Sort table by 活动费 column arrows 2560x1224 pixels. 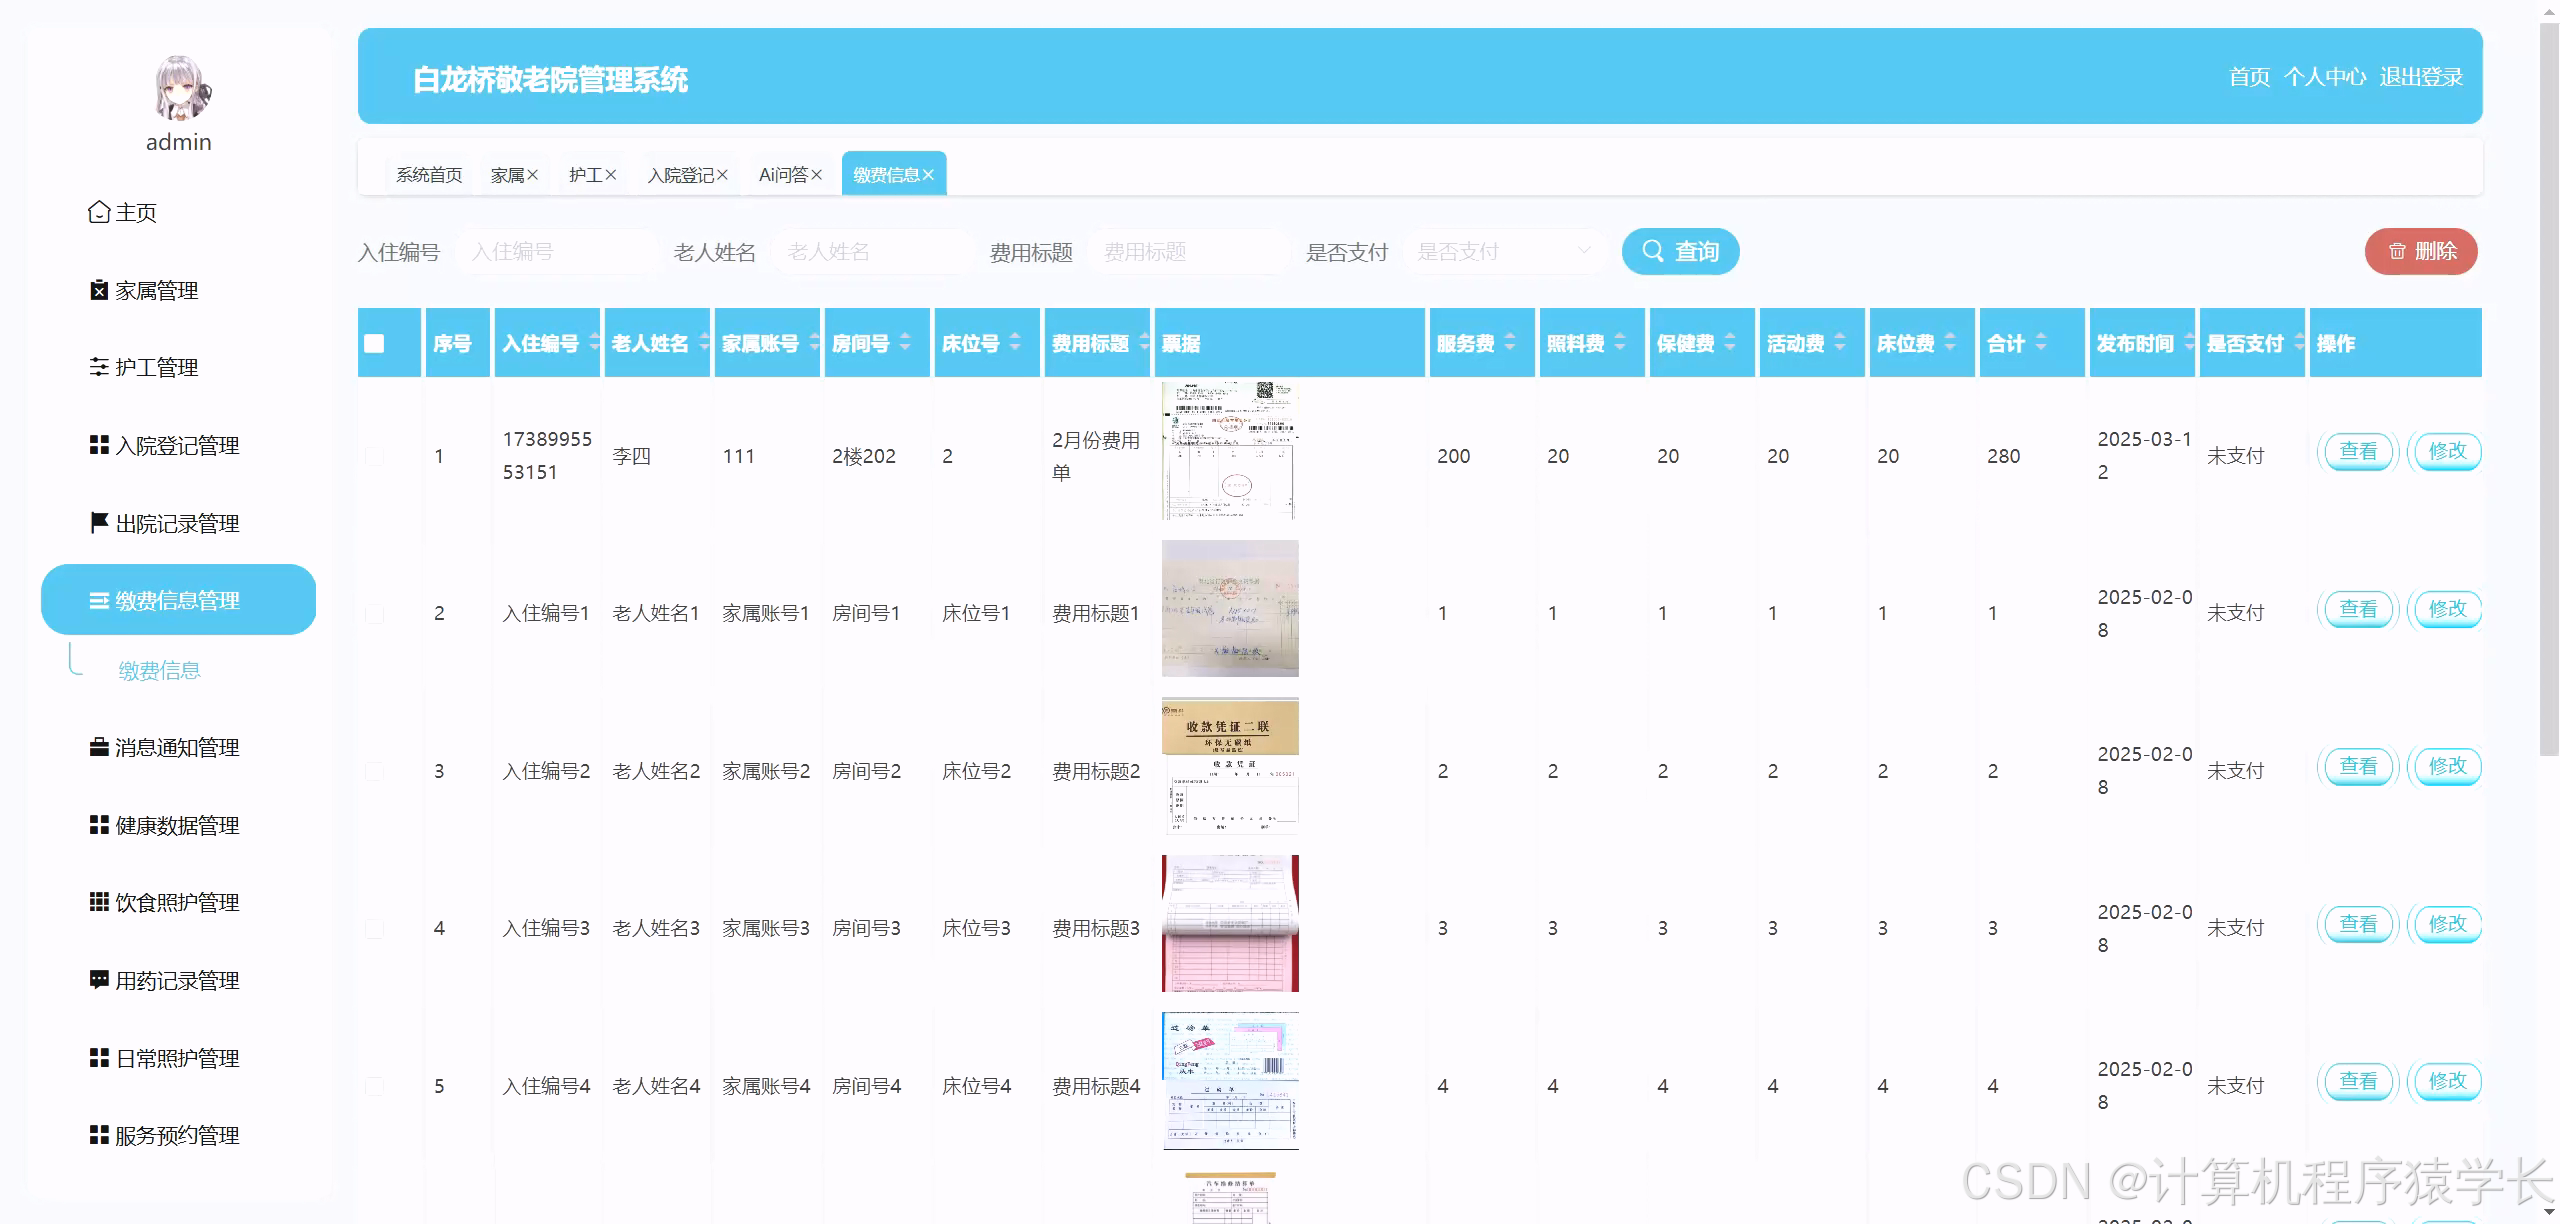coord(1840,342)
